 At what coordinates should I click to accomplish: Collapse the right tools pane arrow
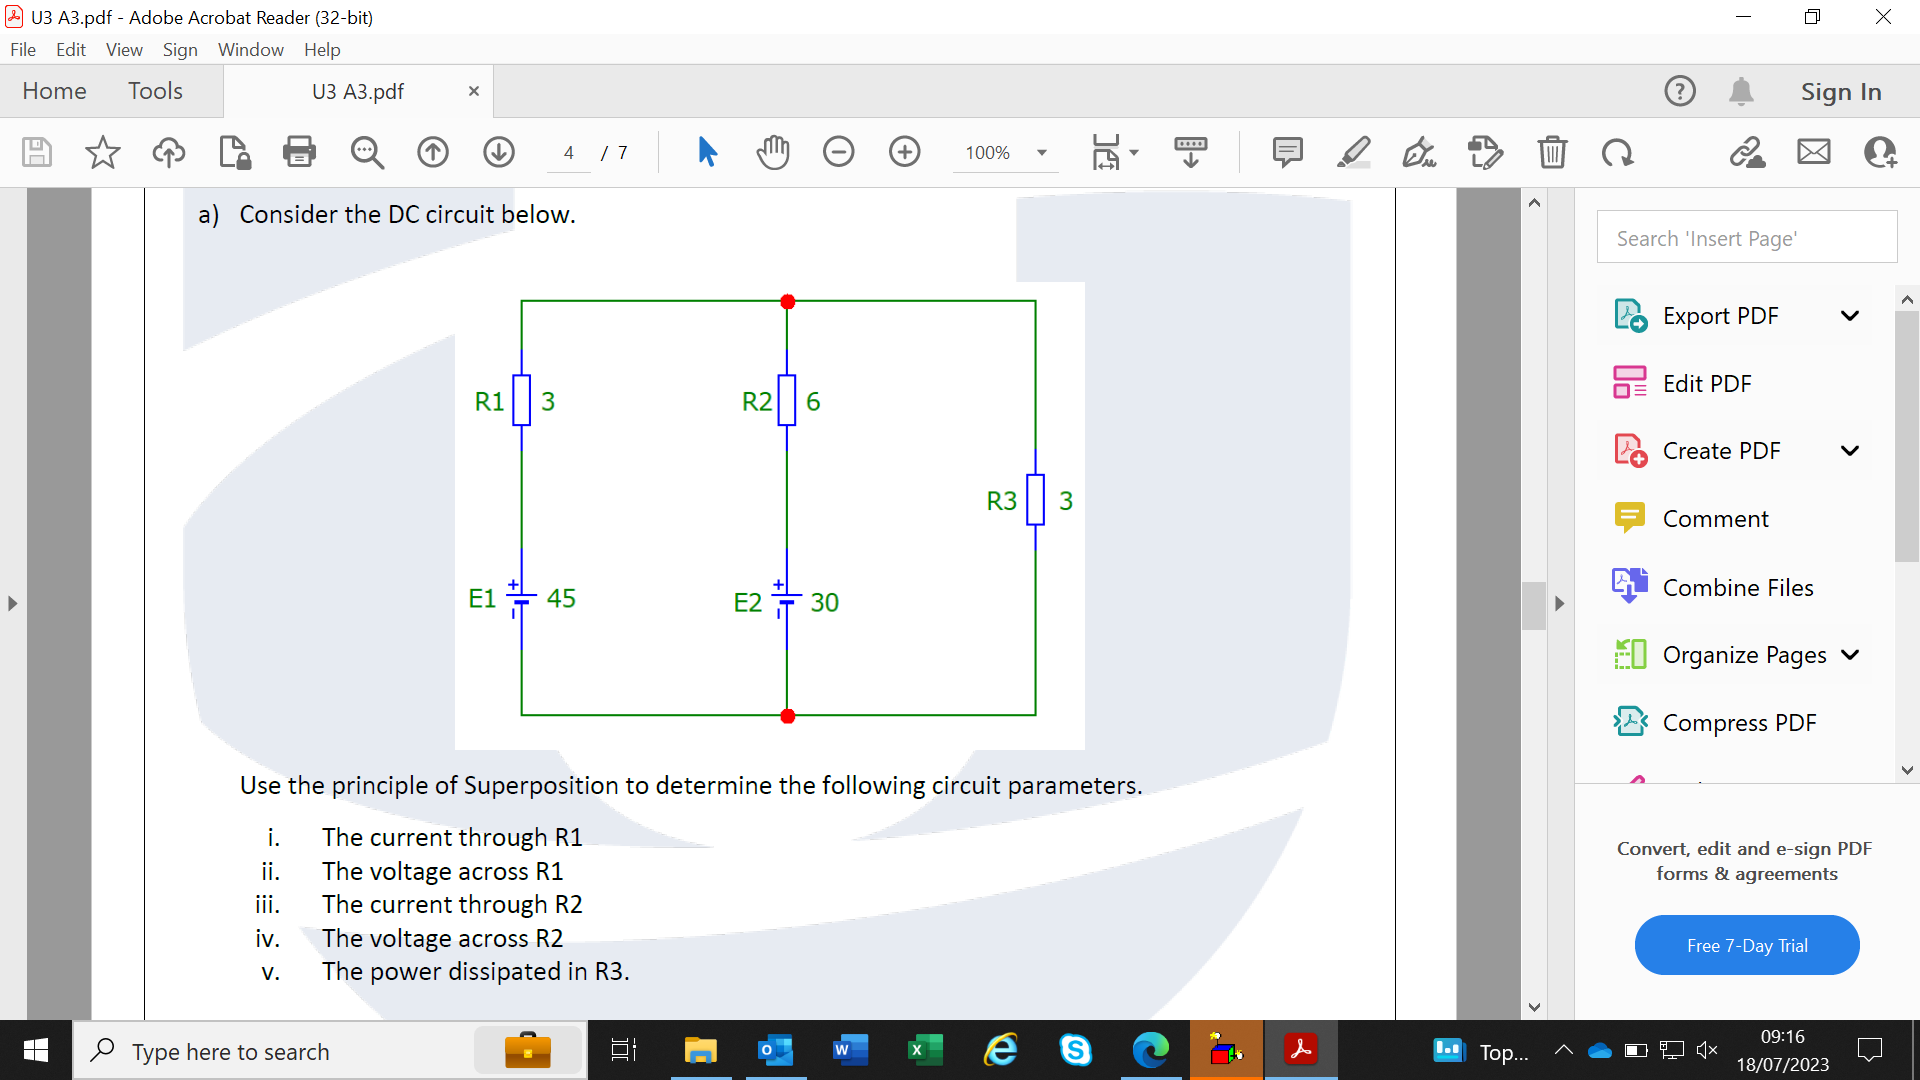pyautogui.click(x=1559, y=603)
